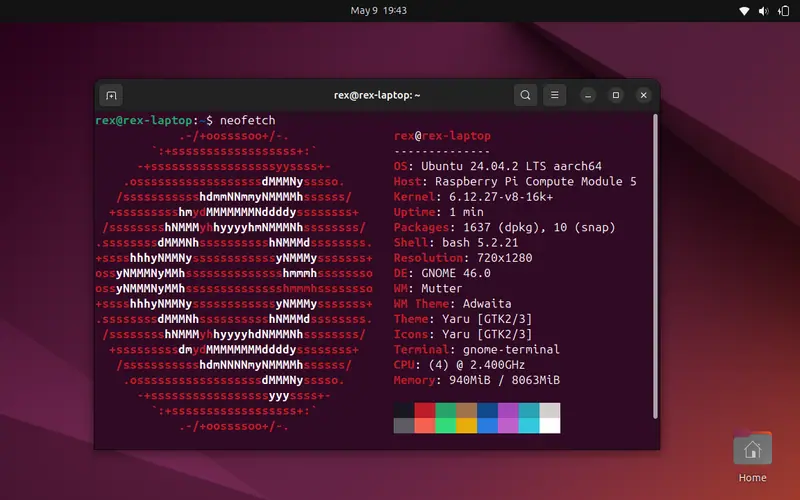Click the terminal vertical scrollbar
The image size is (800, 500).
[x=655, y=266]
